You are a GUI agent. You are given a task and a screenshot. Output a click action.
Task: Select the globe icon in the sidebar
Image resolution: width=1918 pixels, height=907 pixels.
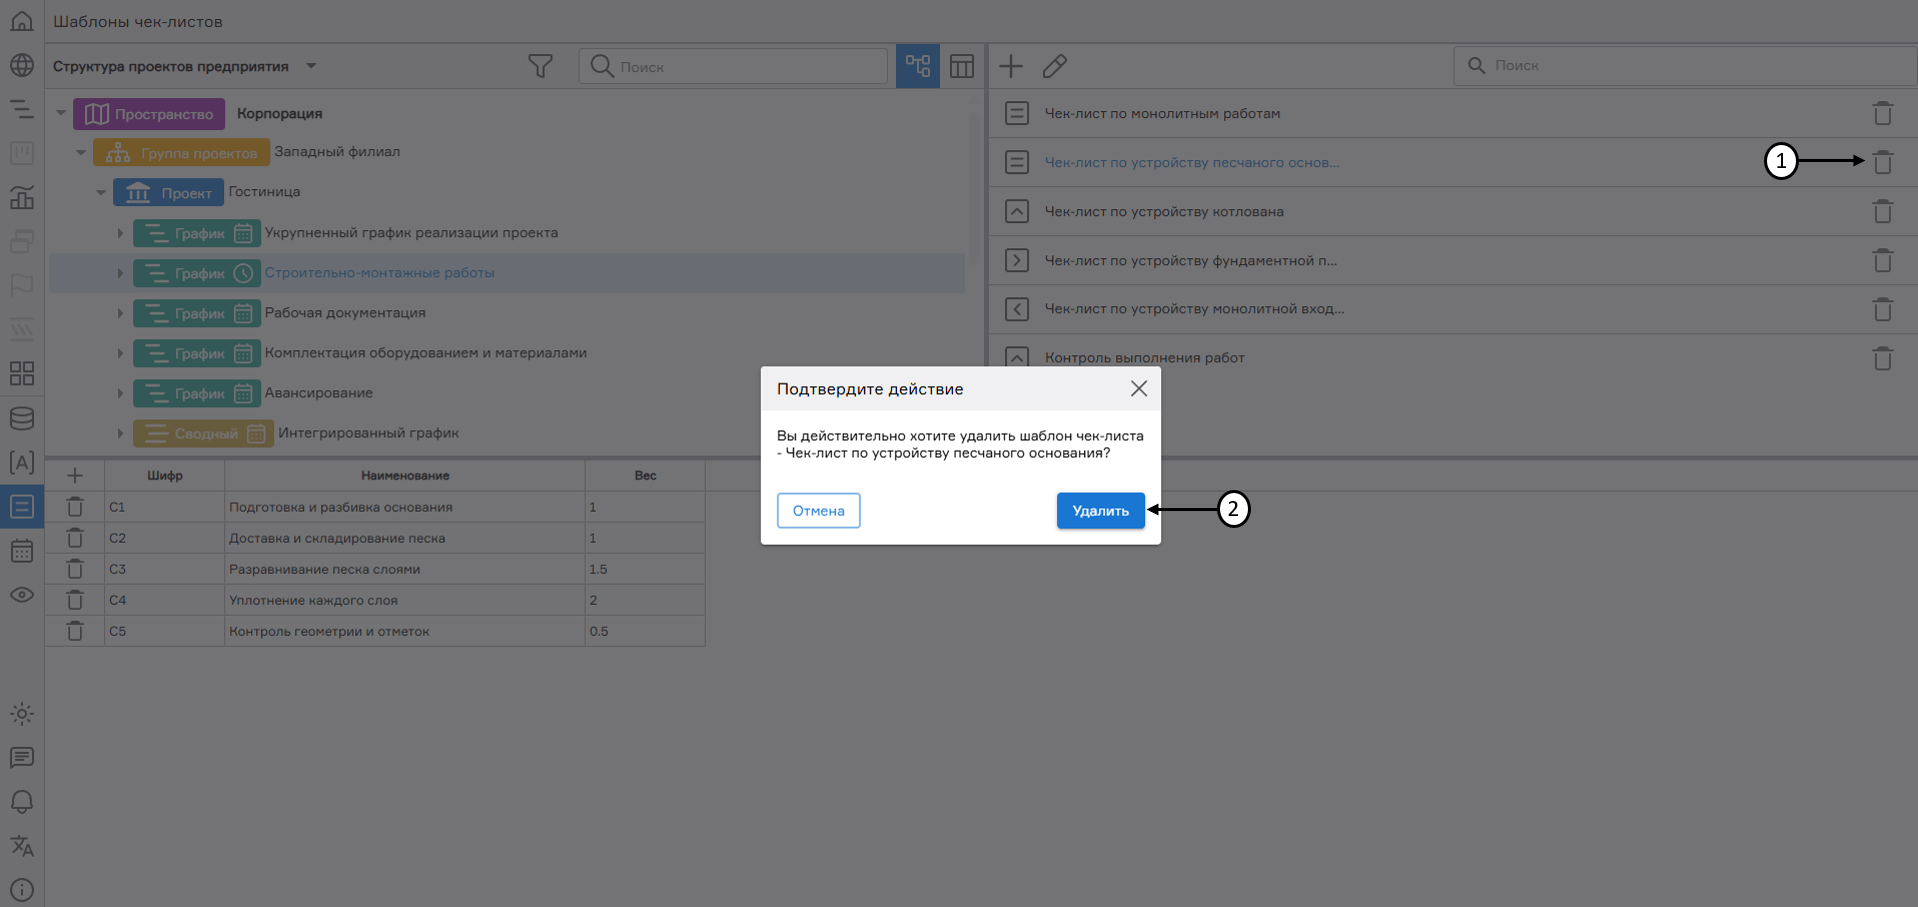pyautogui.click(x=21, y=65)
